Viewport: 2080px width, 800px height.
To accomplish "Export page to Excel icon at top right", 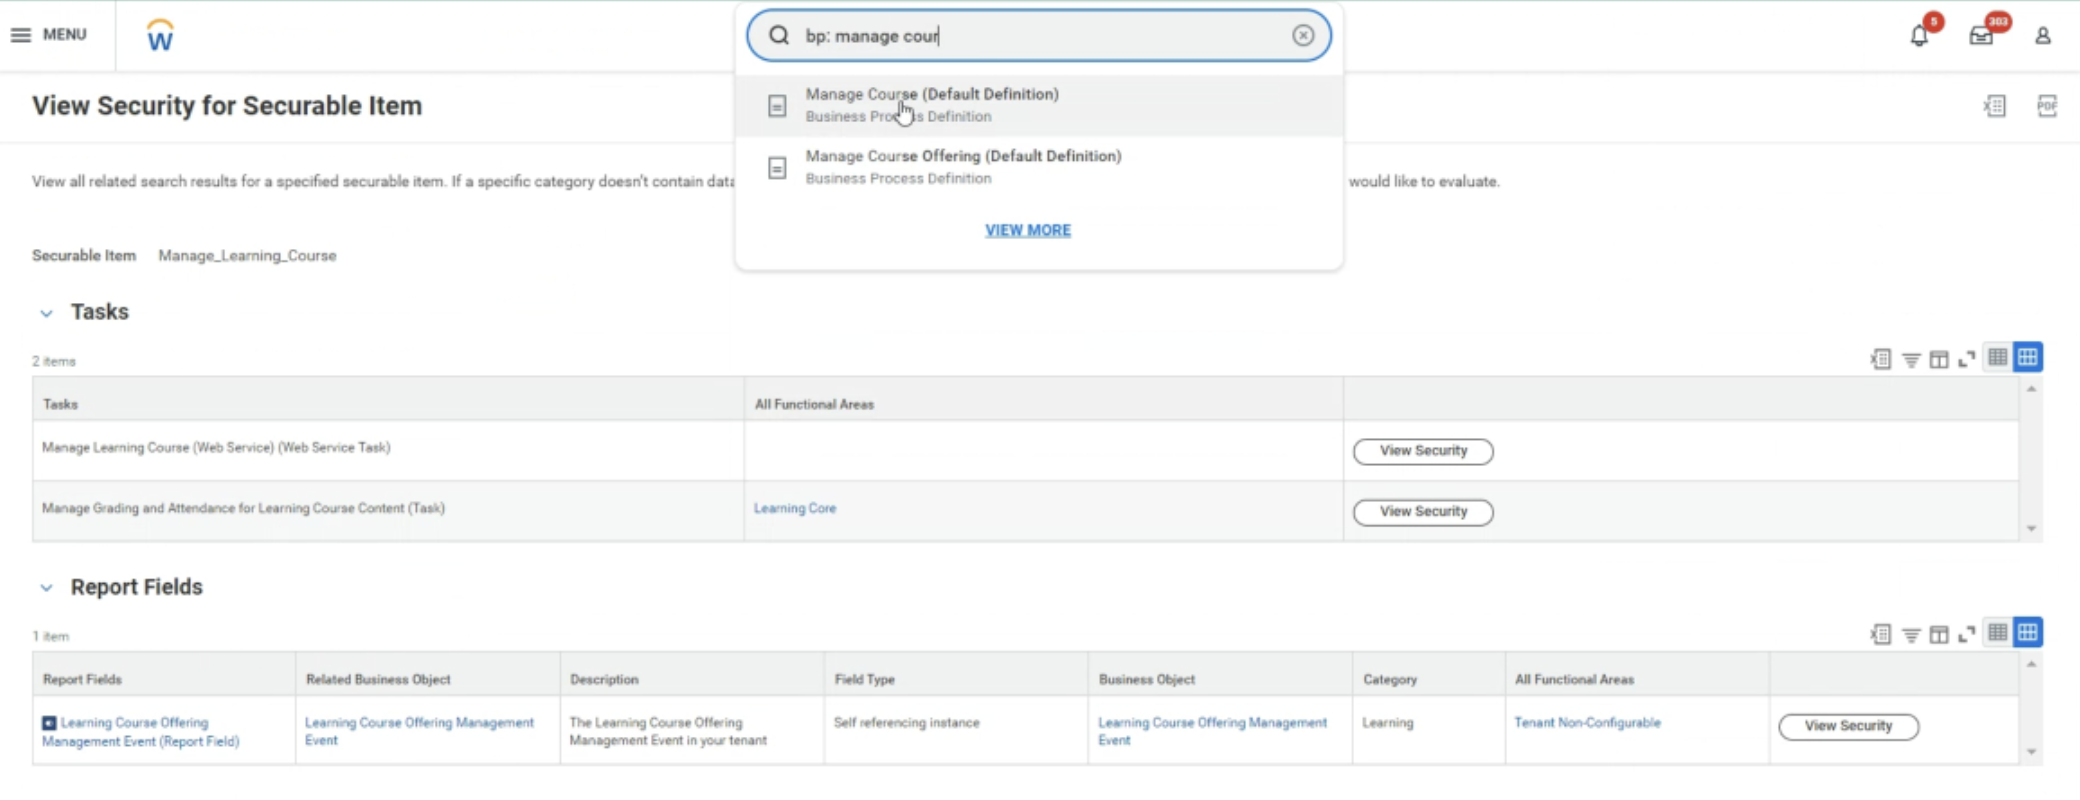I will click(x=1994, y=106).
